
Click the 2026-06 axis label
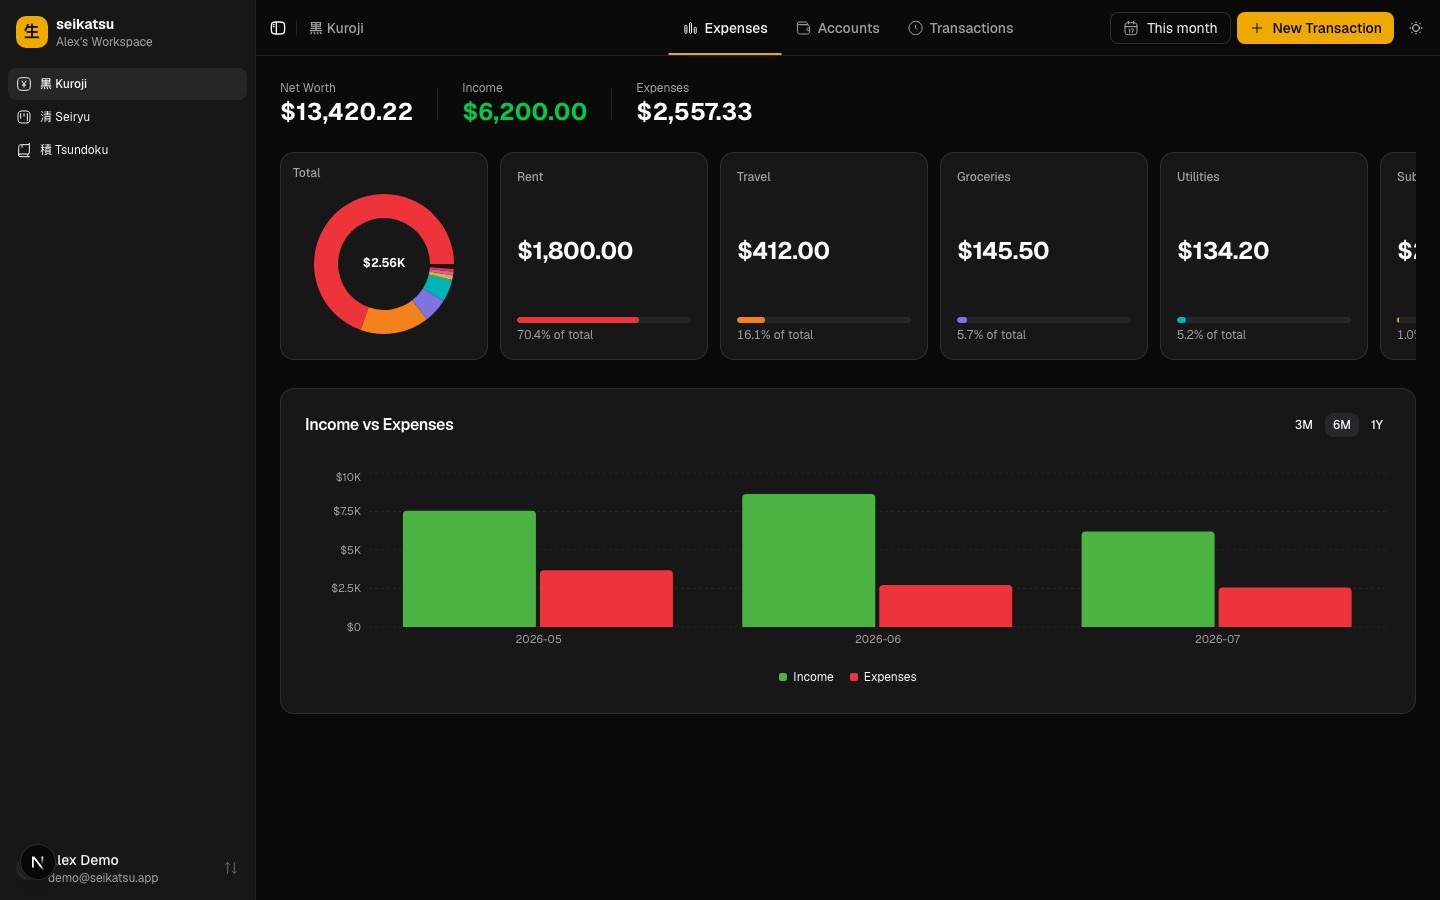point(878,639)
